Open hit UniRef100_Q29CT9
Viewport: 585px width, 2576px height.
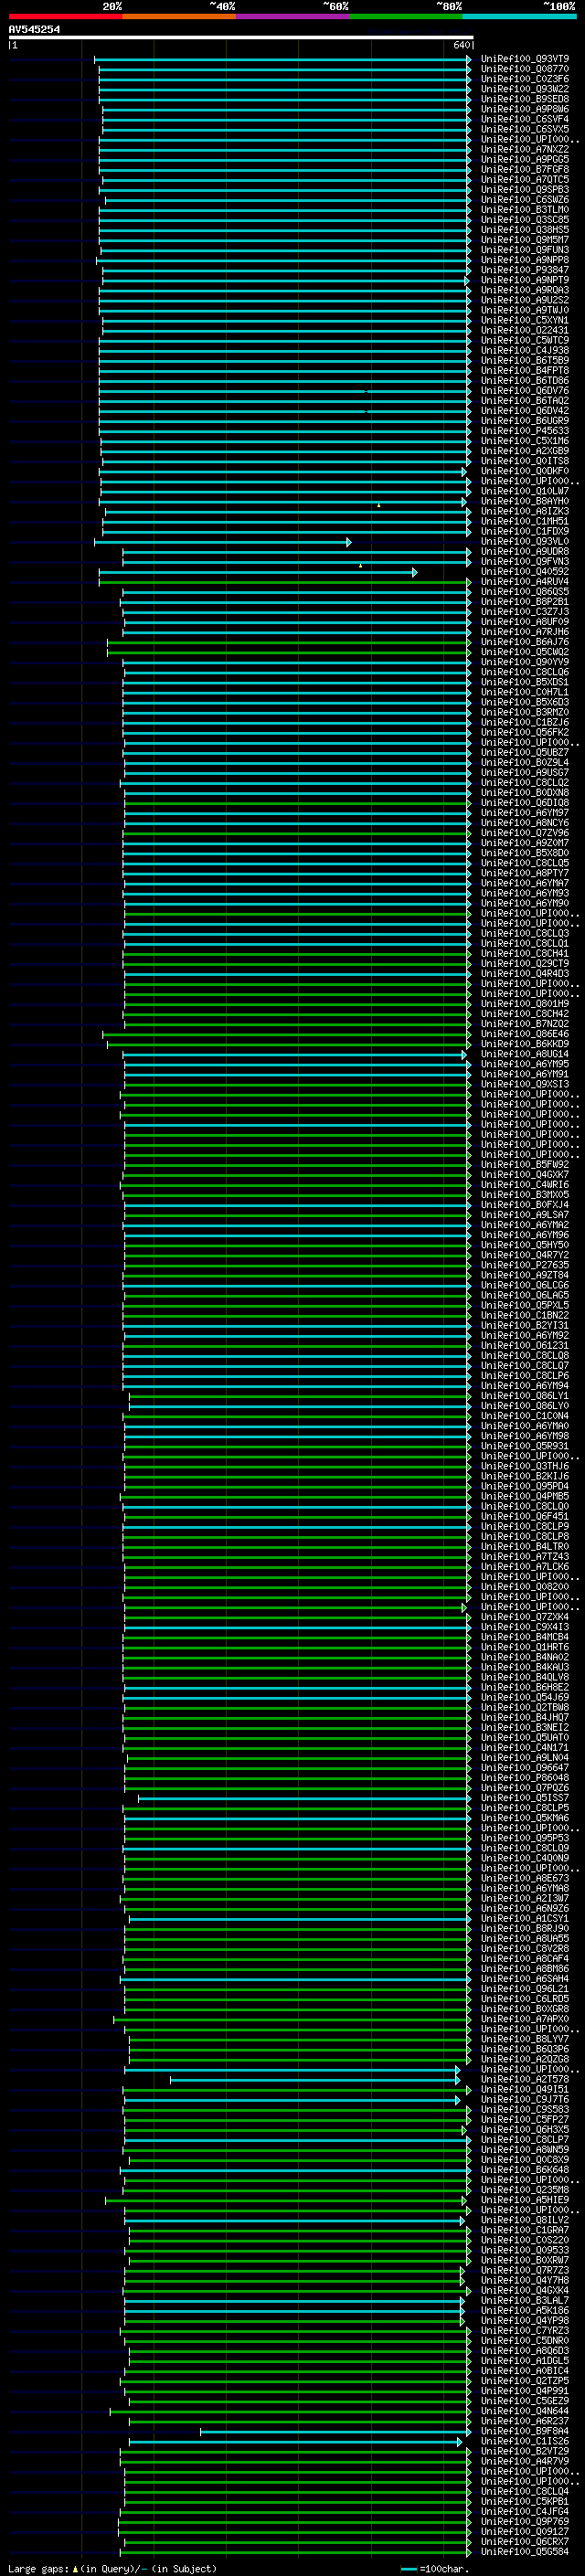click(x=525, y=963)
